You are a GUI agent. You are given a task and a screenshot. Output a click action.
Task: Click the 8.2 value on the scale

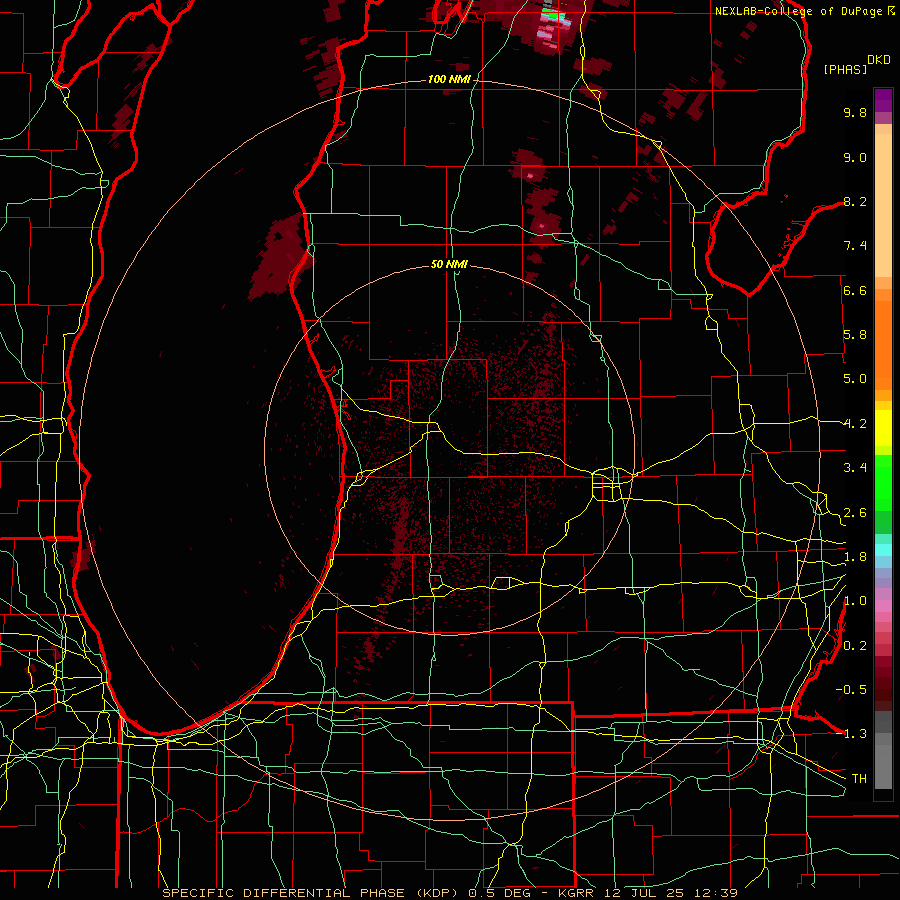(855, 201)
